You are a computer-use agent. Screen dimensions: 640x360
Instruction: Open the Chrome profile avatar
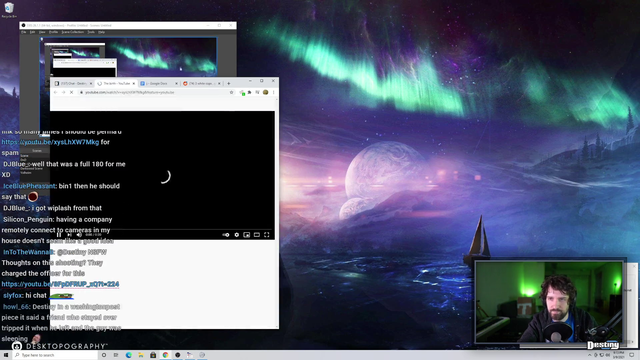point(265,92)
